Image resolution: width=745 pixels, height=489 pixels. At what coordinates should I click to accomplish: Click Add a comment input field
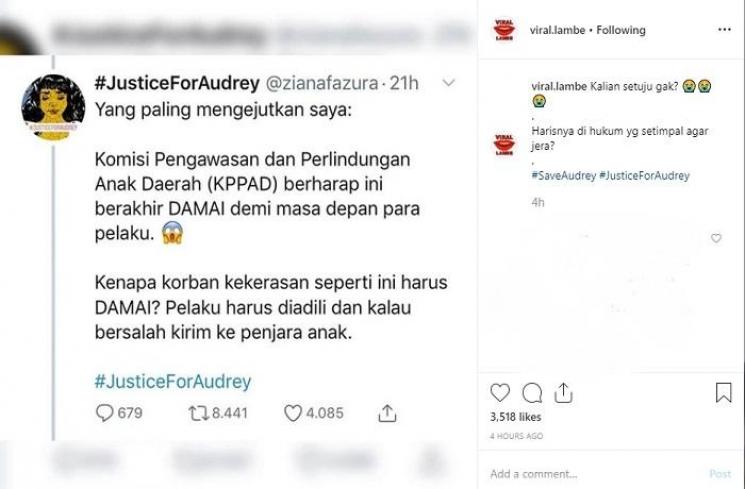(594, 474)
